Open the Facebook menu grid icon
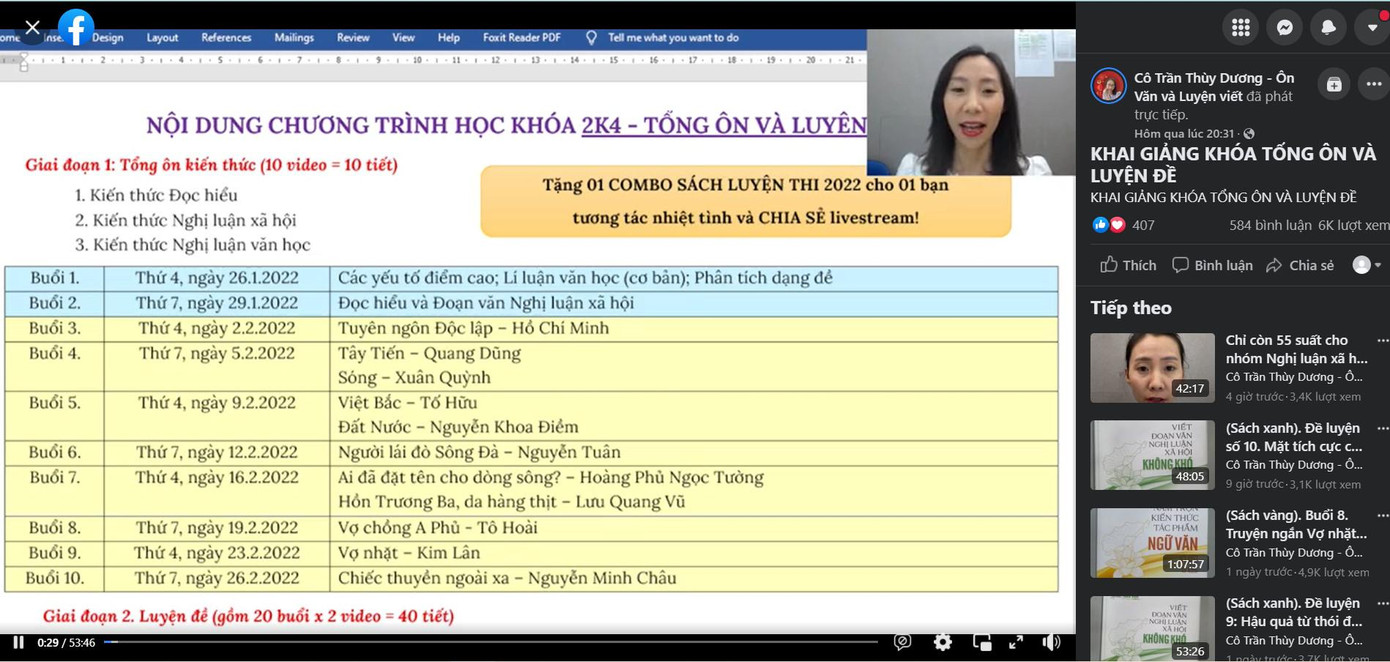This screenshot has height=662, width=1390. (1241, 28)
